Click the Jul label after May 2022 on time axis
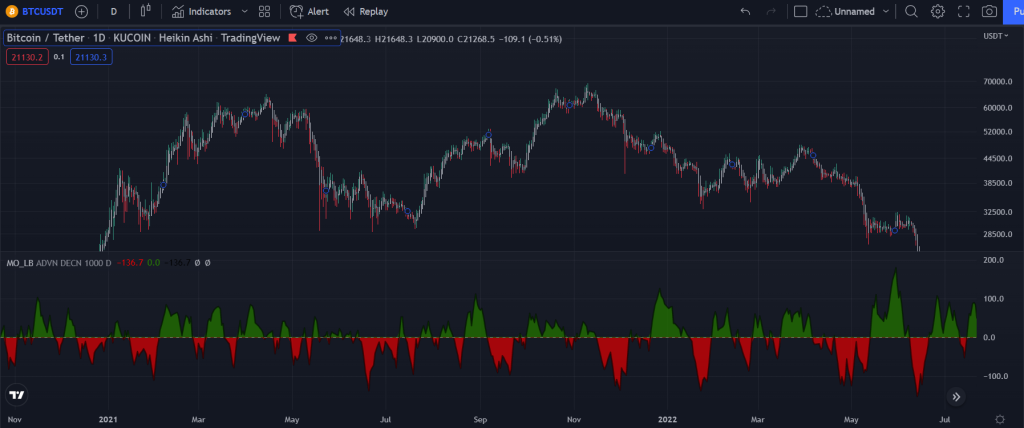 (944, 418)
